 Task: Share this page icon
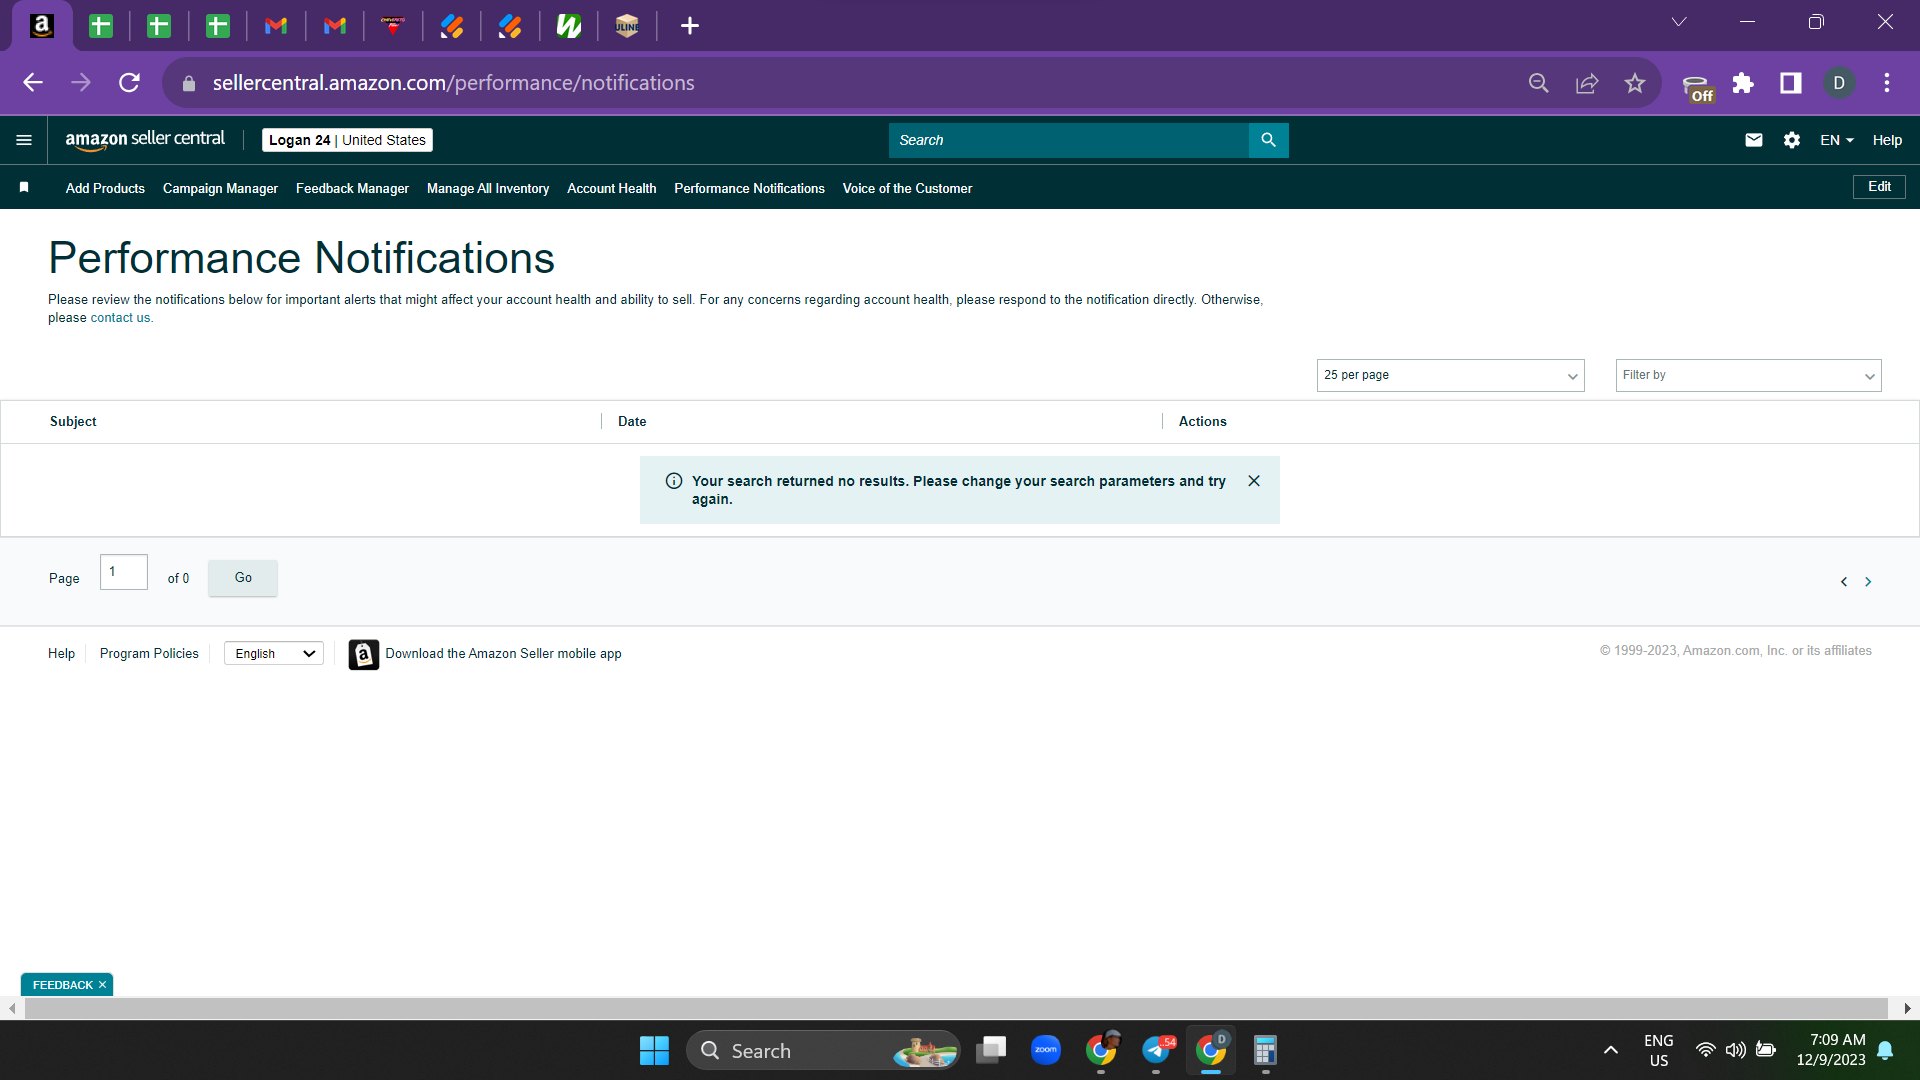1587,83
